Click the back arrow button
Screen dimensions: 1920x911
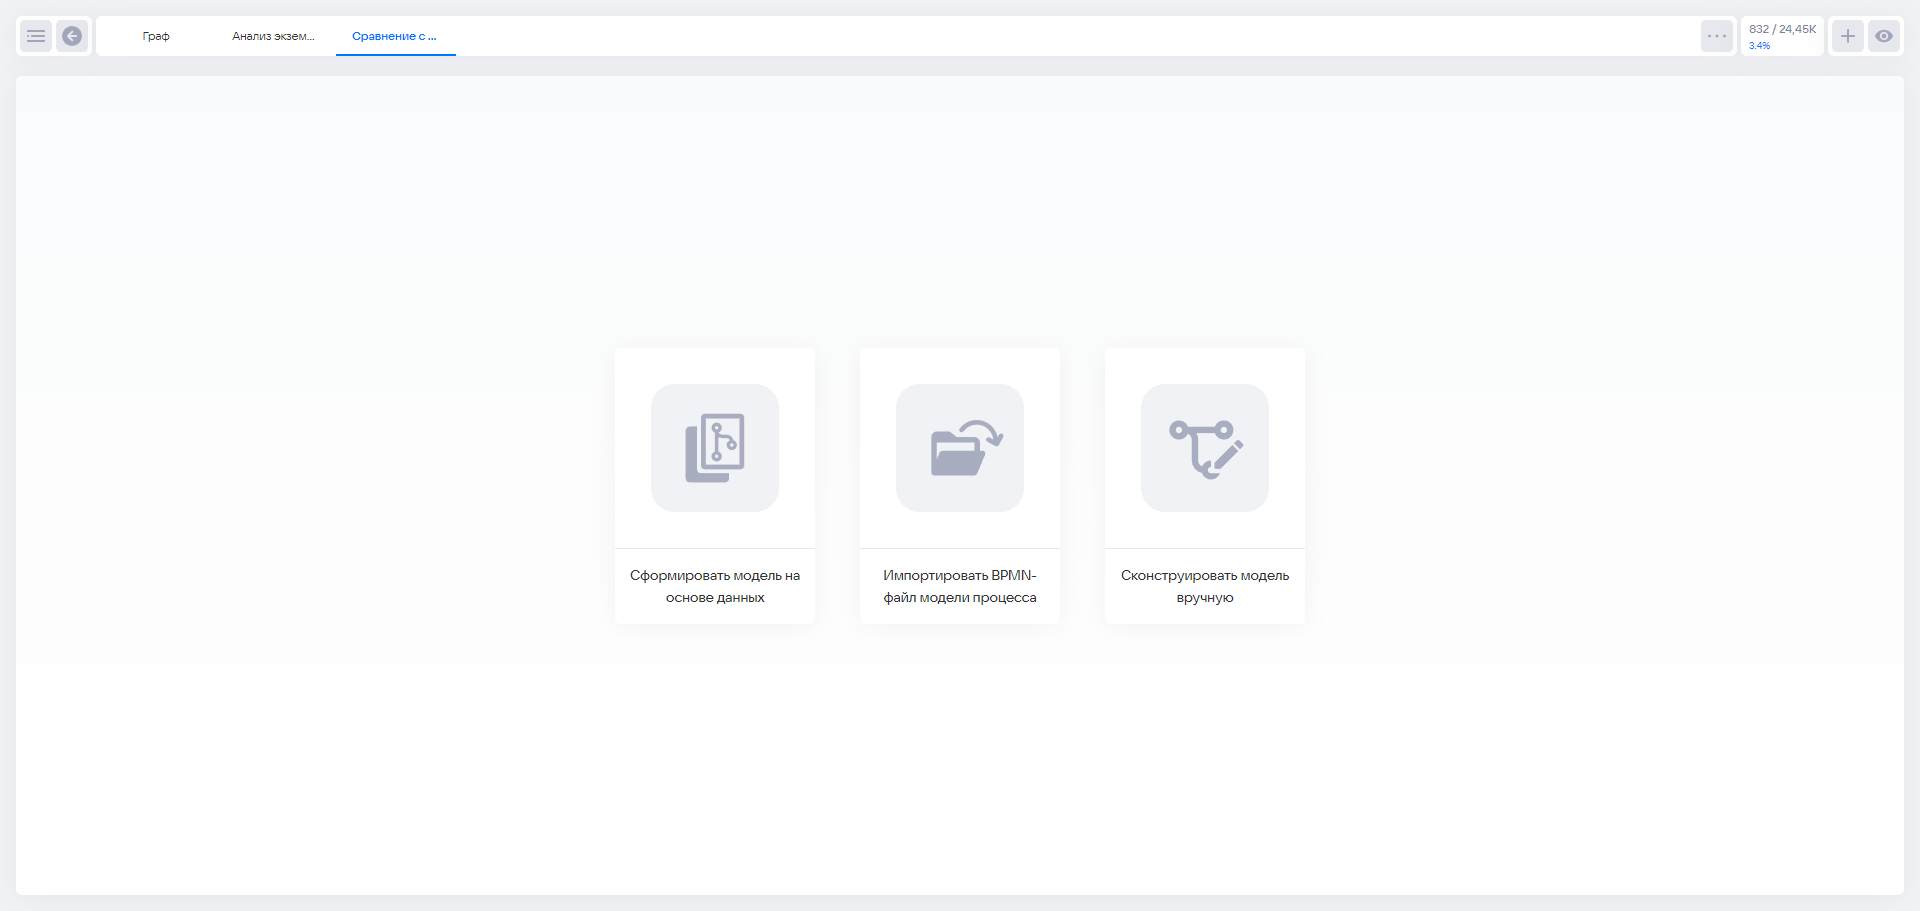pyautogui.click(x=72, y=36)
